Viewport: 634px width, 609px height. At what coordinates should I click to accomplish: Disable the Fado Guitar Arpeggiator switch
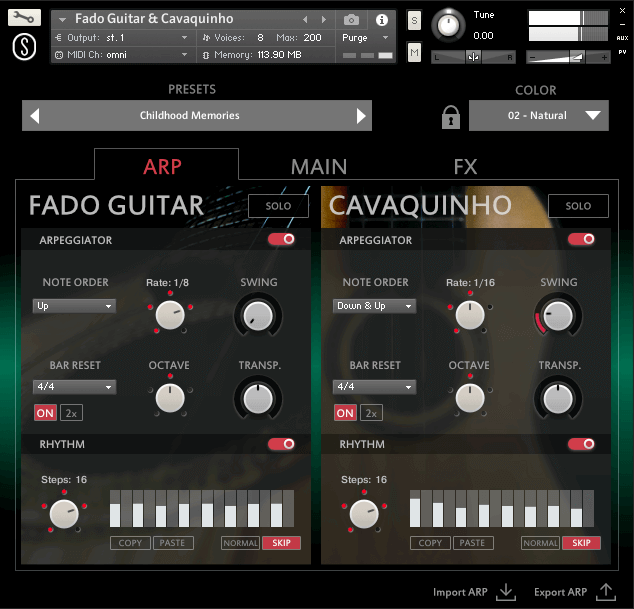point(281,239)
